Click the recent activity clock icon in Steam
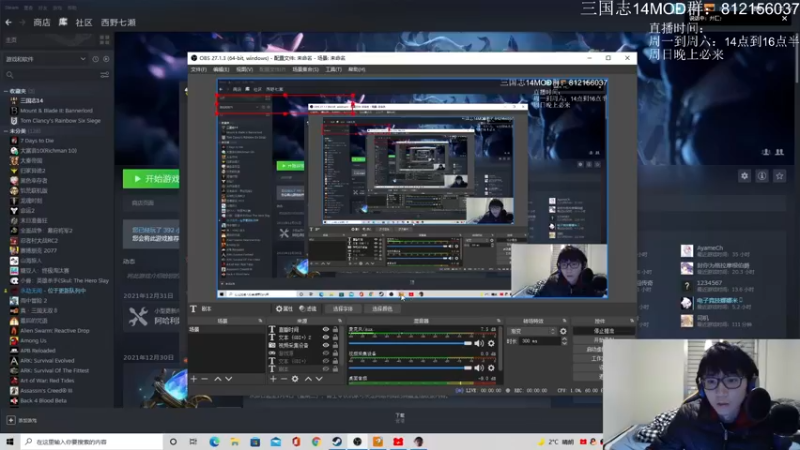 95,59
